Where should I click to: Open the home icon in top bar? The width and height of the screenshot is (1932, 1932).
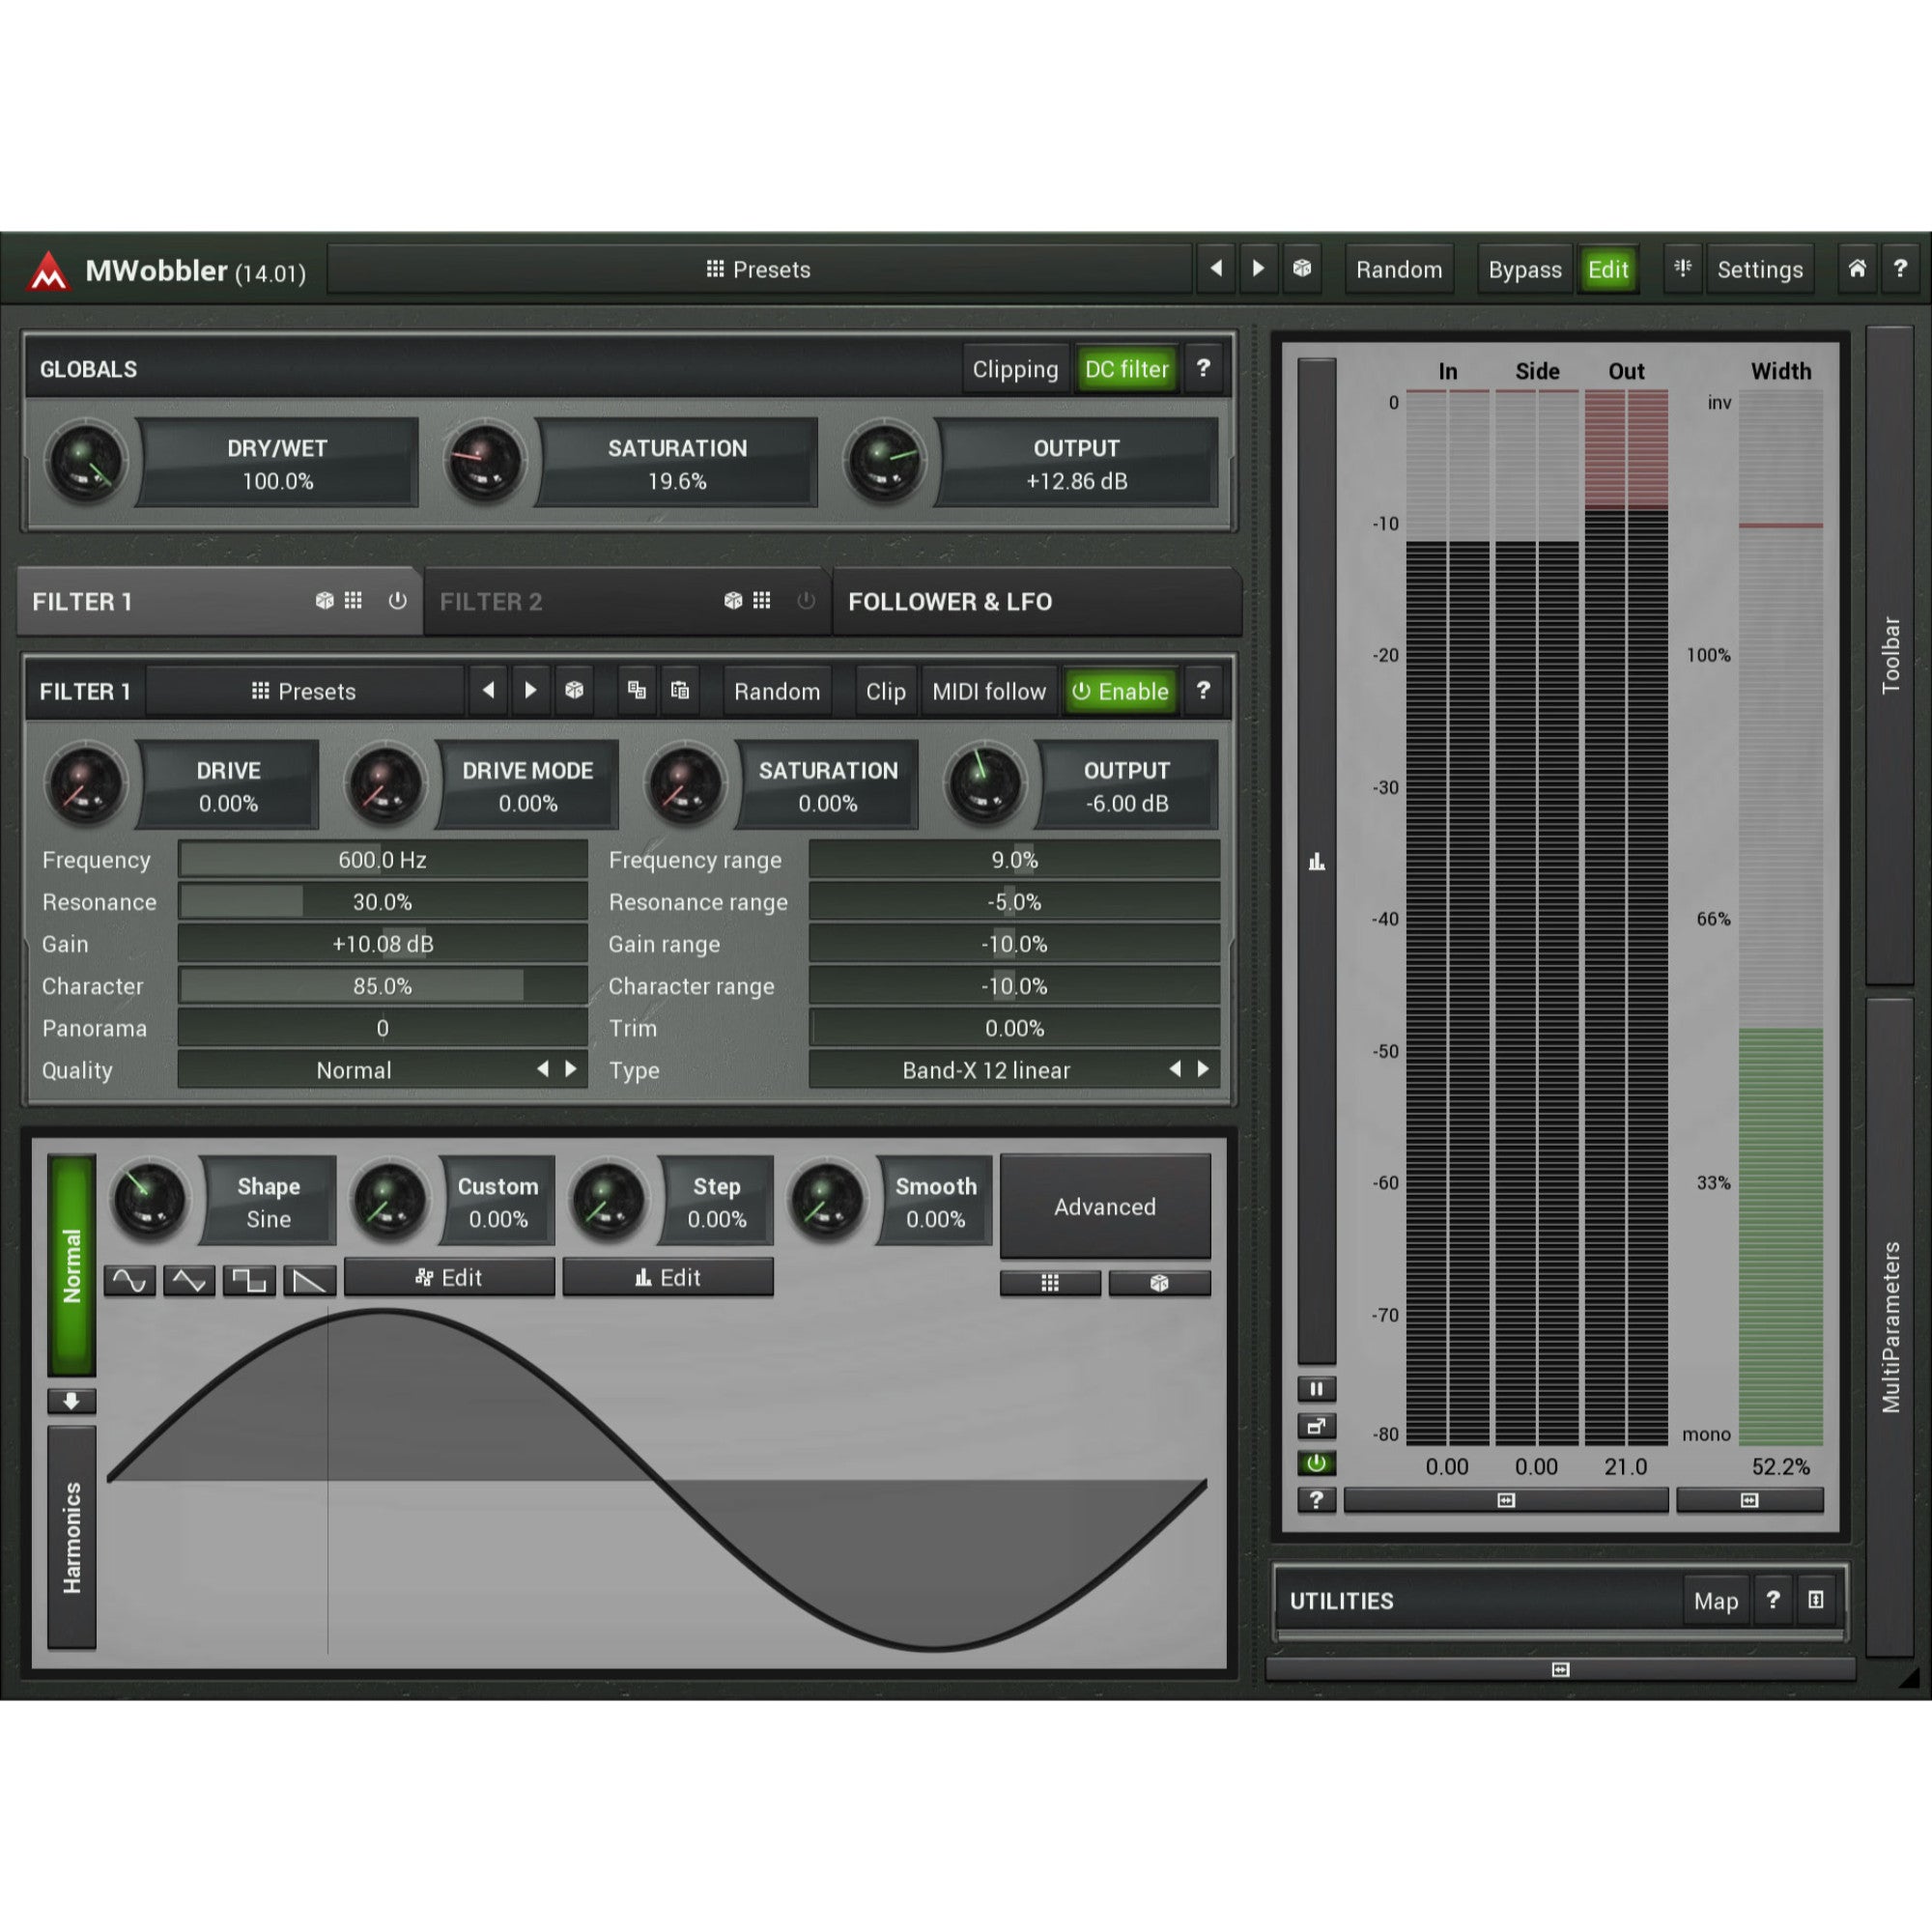(x=1857, y=269)
